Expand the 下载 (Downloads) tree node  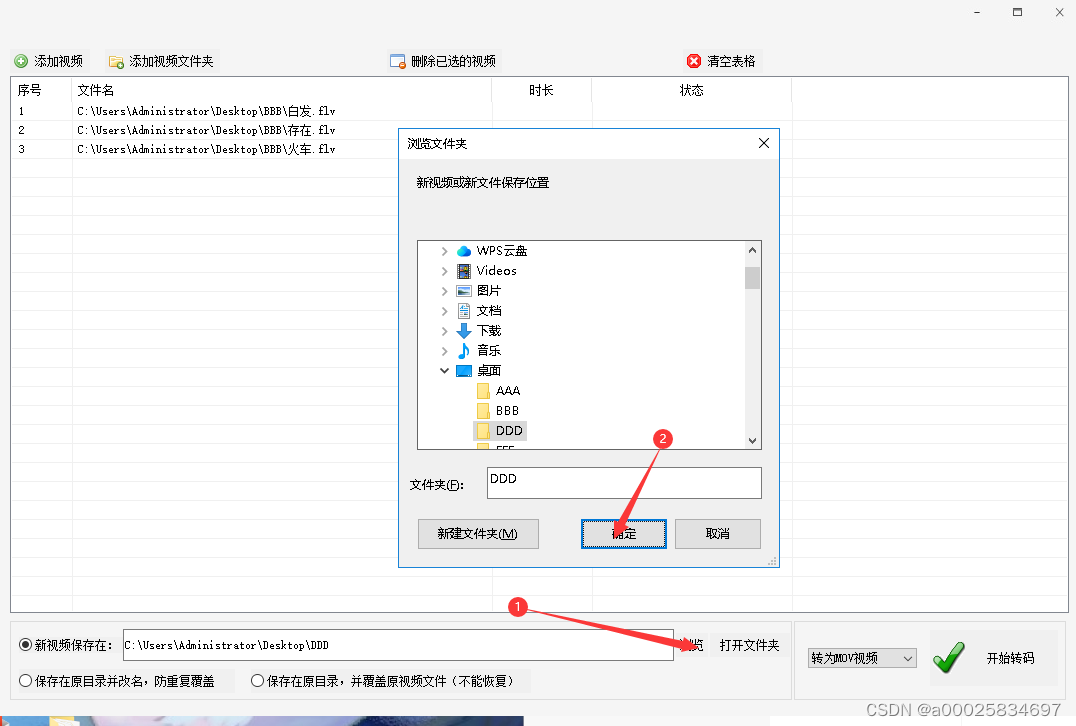coord(445,330)
